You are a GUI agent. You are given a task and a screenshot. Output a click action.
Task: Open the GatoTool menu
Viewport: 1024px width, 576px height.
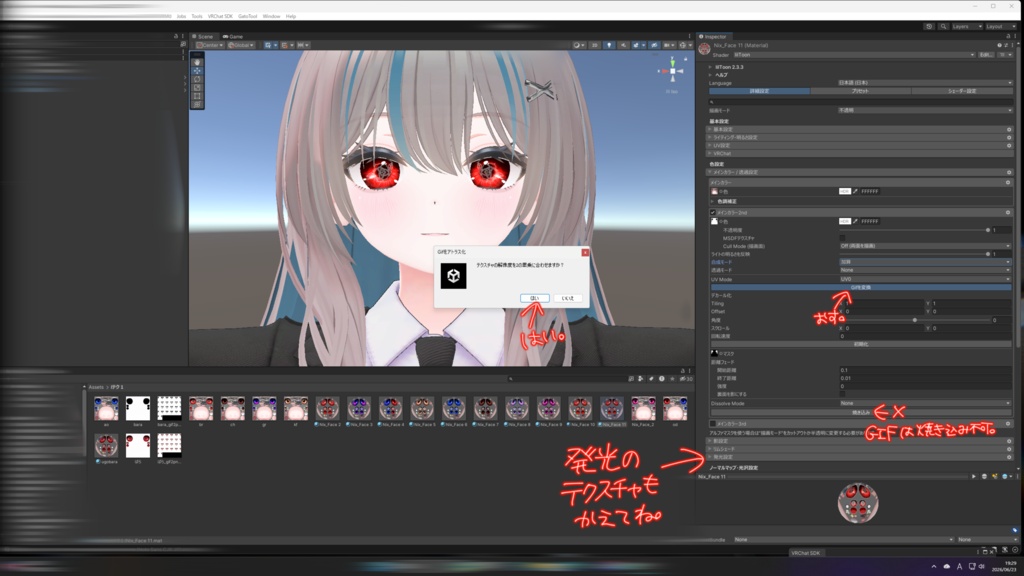[x=248, y=16]
